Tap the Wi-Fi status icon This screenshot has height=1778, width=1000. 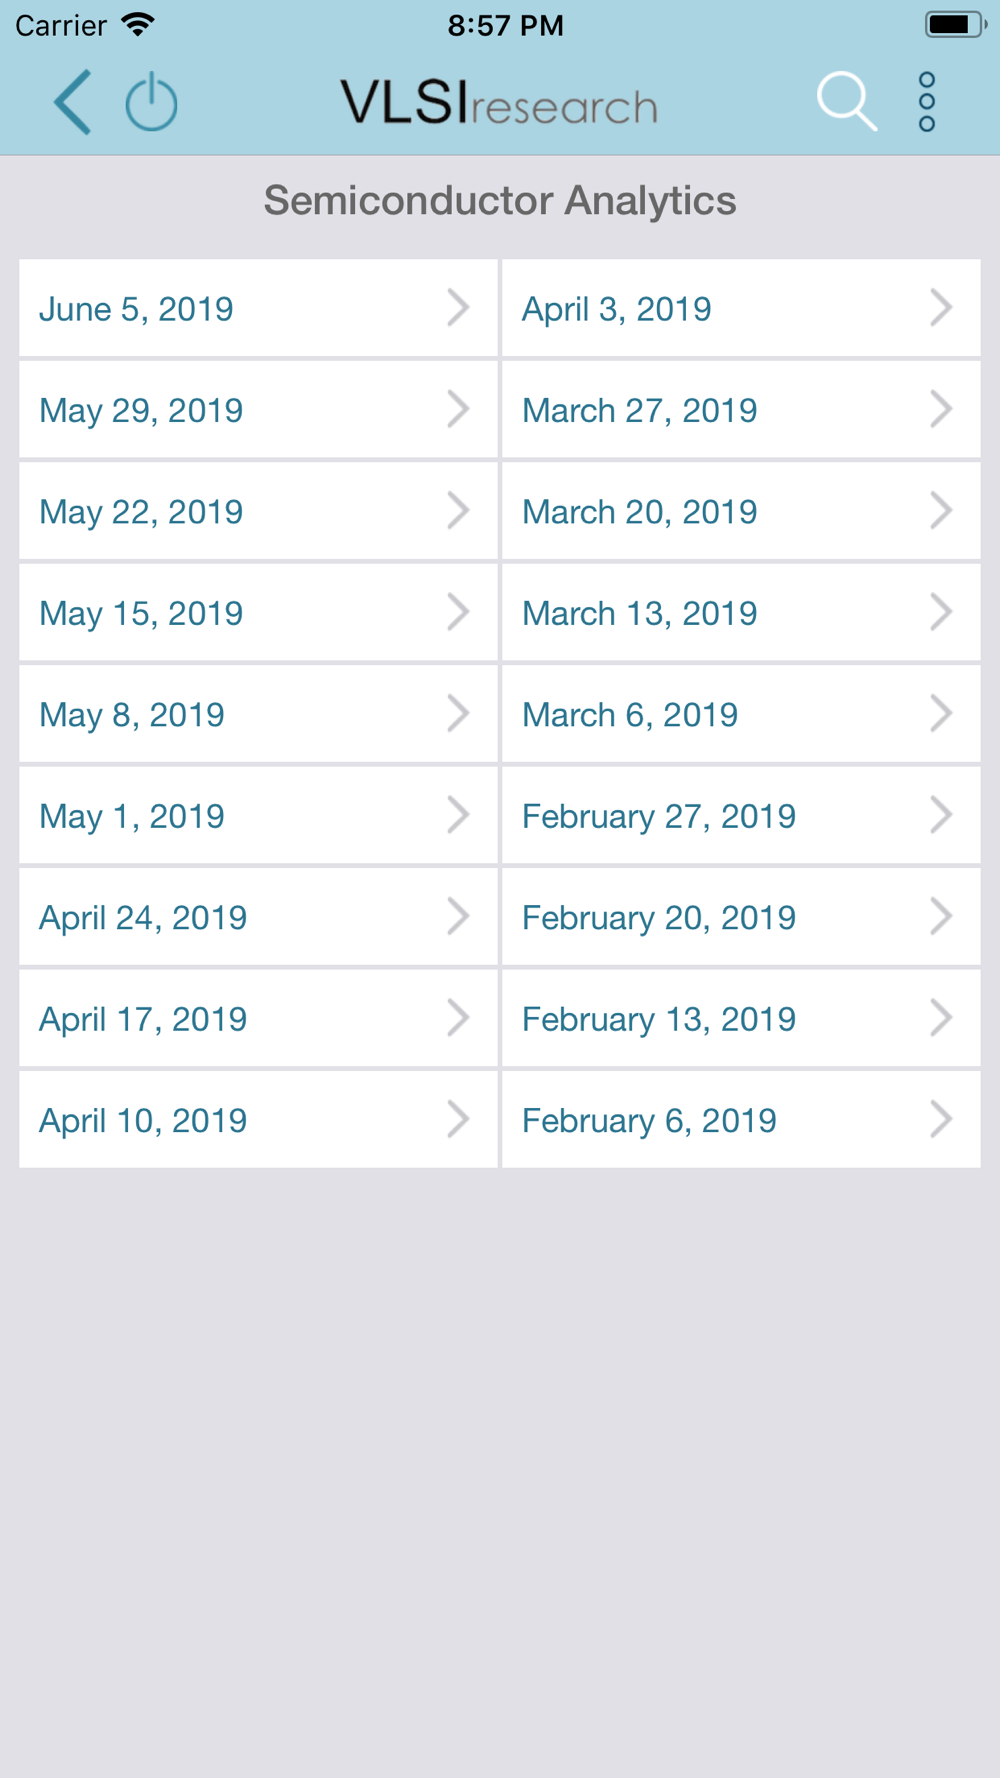click(x=138, y=24)
